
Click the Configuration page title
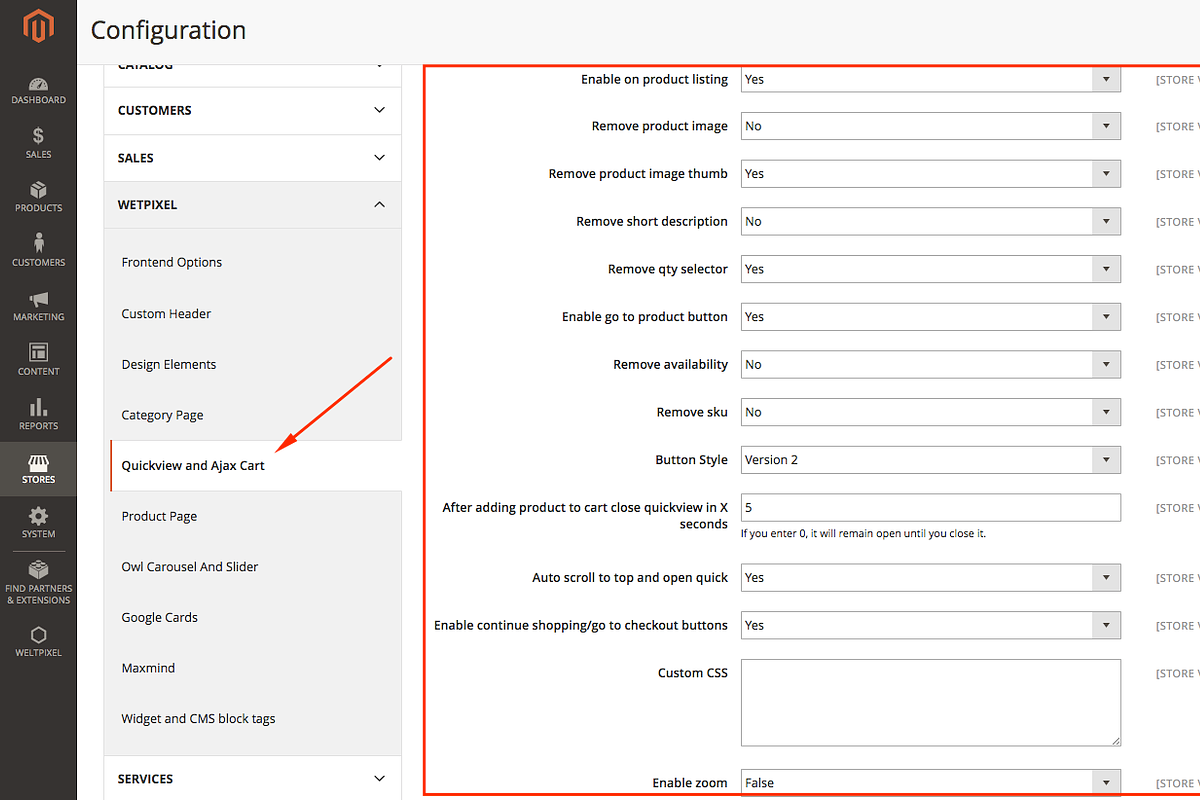[168, 31]
